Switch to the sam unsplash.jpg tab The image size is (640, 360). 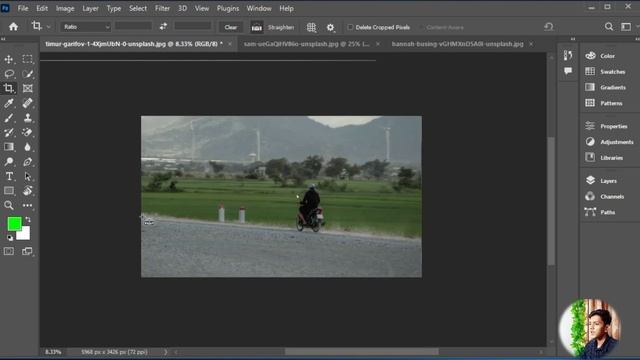(x=307, y=44)
